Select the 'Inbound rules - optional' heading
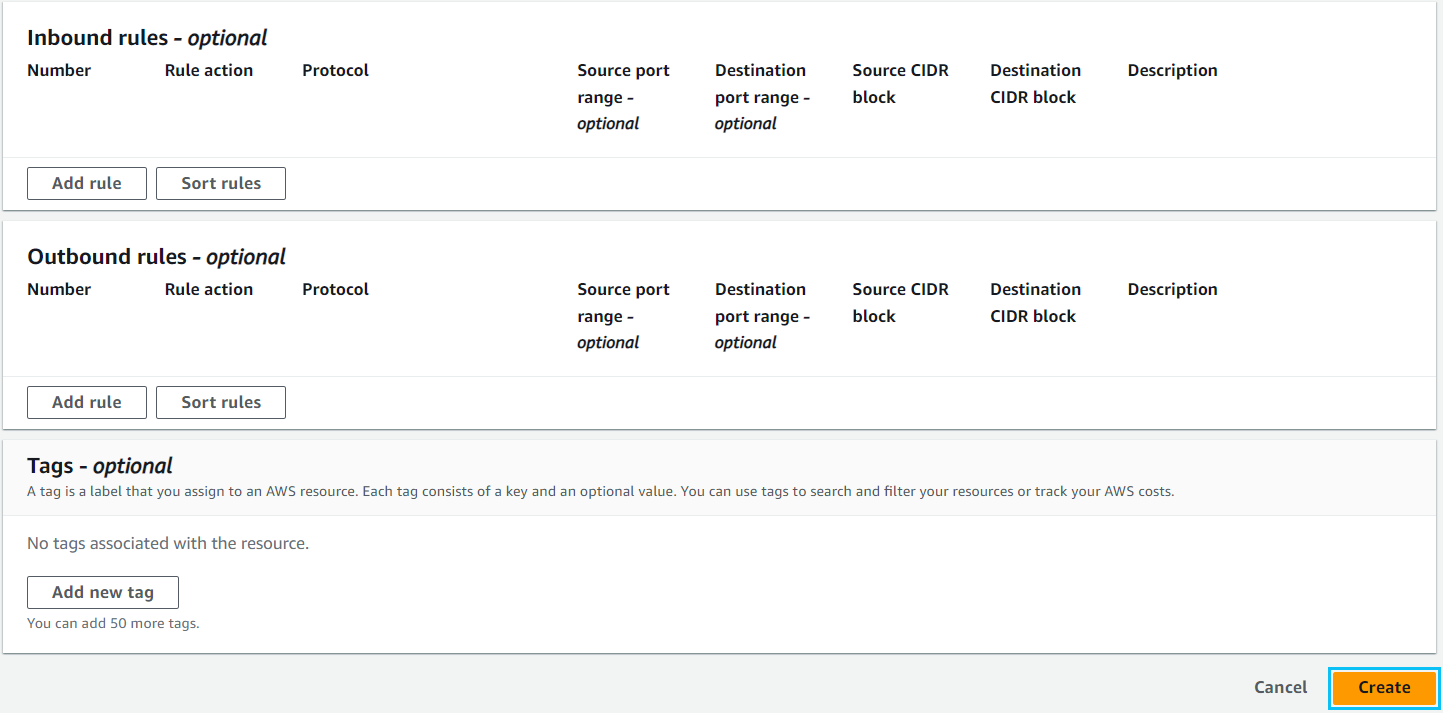The height and width of the screenshot is (713, 1443). click(x=147, y=38)
